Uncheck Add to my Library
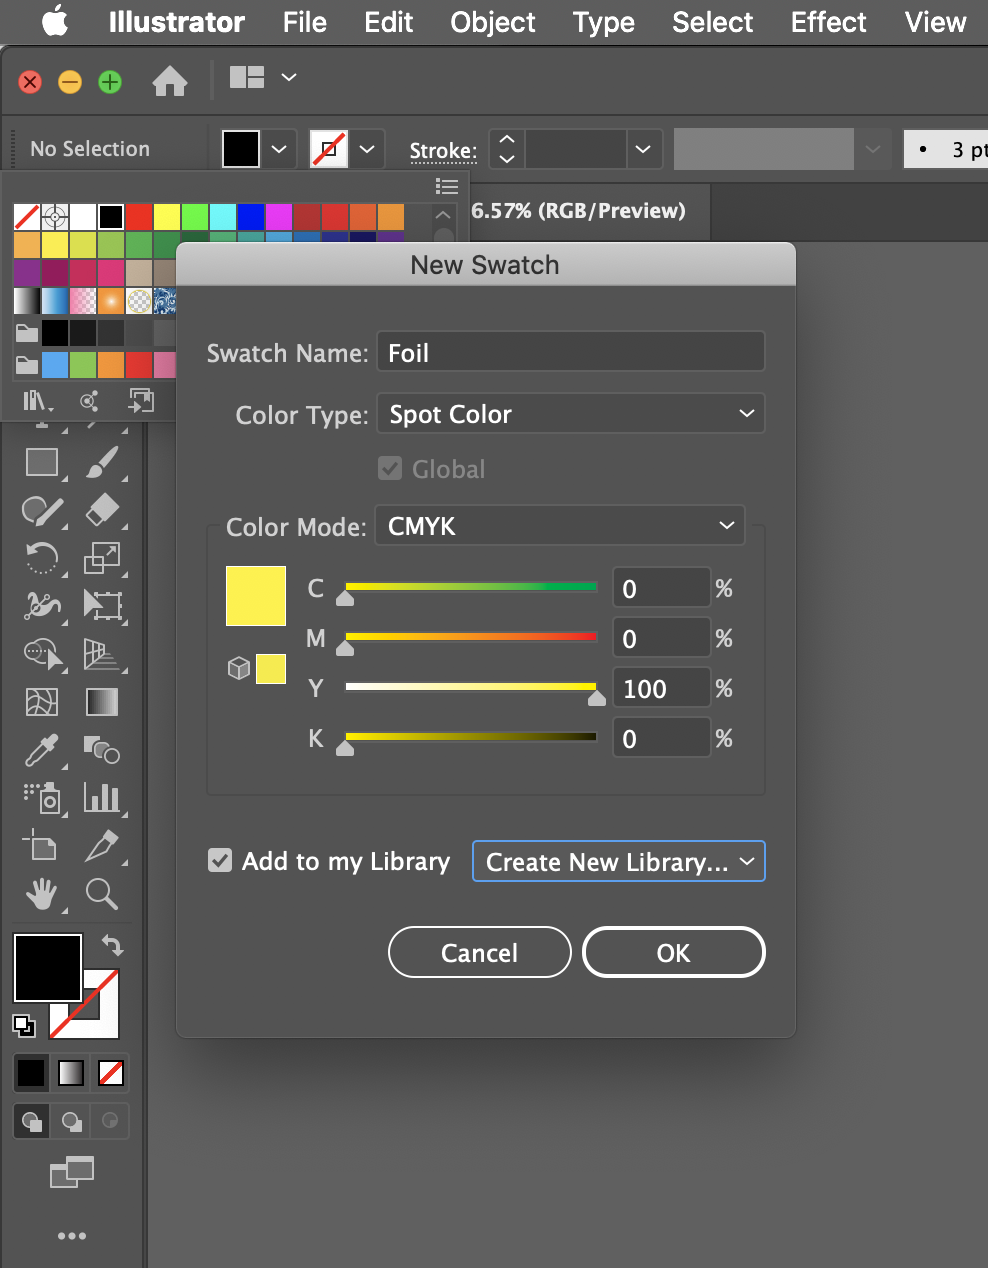This screenshot has width=988, height=1268. (220, 860)
